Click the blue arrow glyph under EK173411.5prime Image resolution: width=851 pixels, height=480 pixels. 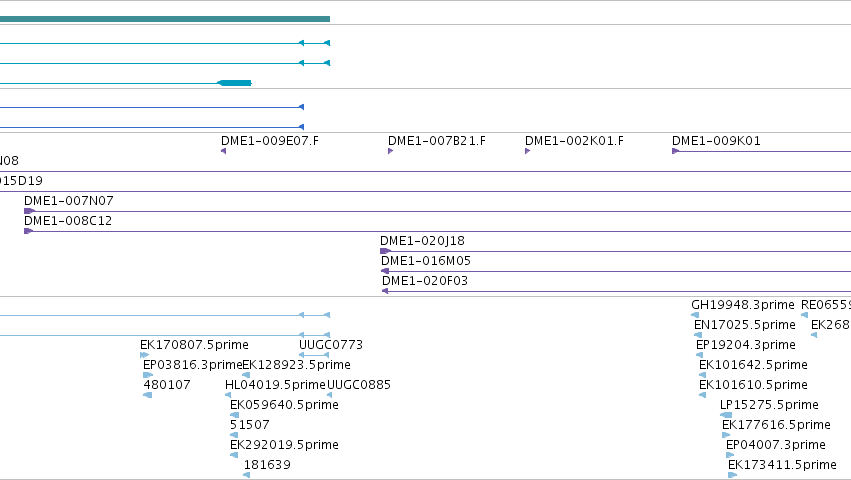coord(732,475)
